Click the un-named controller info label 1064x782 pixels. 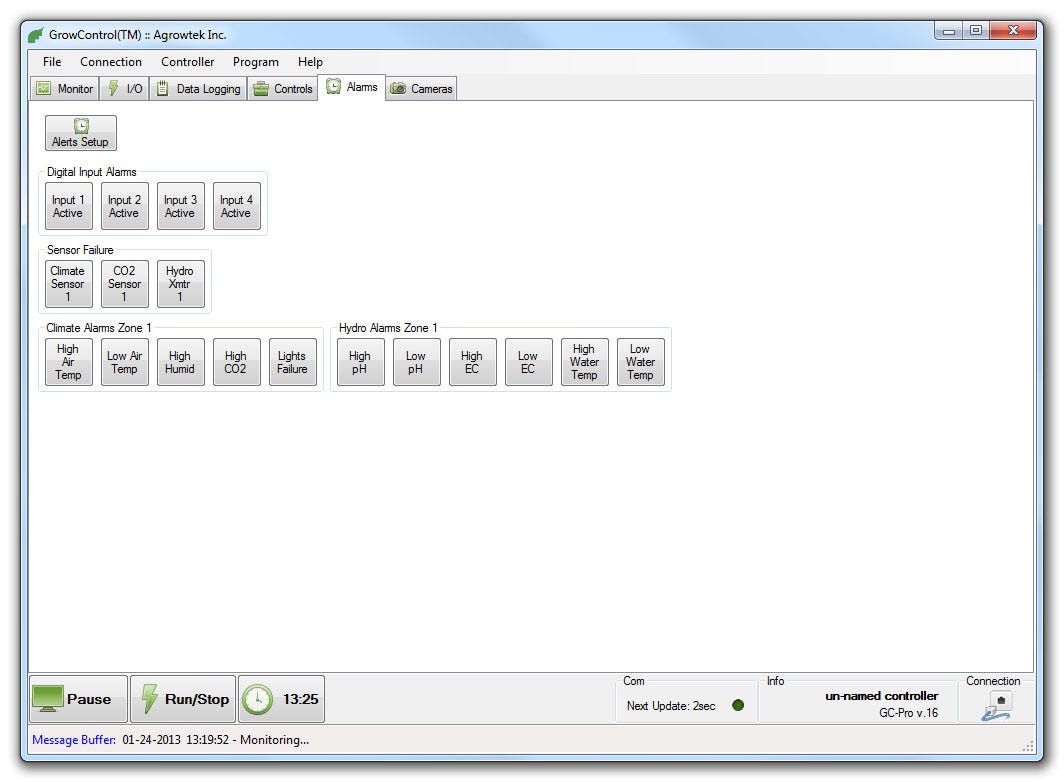coord(881,696)
